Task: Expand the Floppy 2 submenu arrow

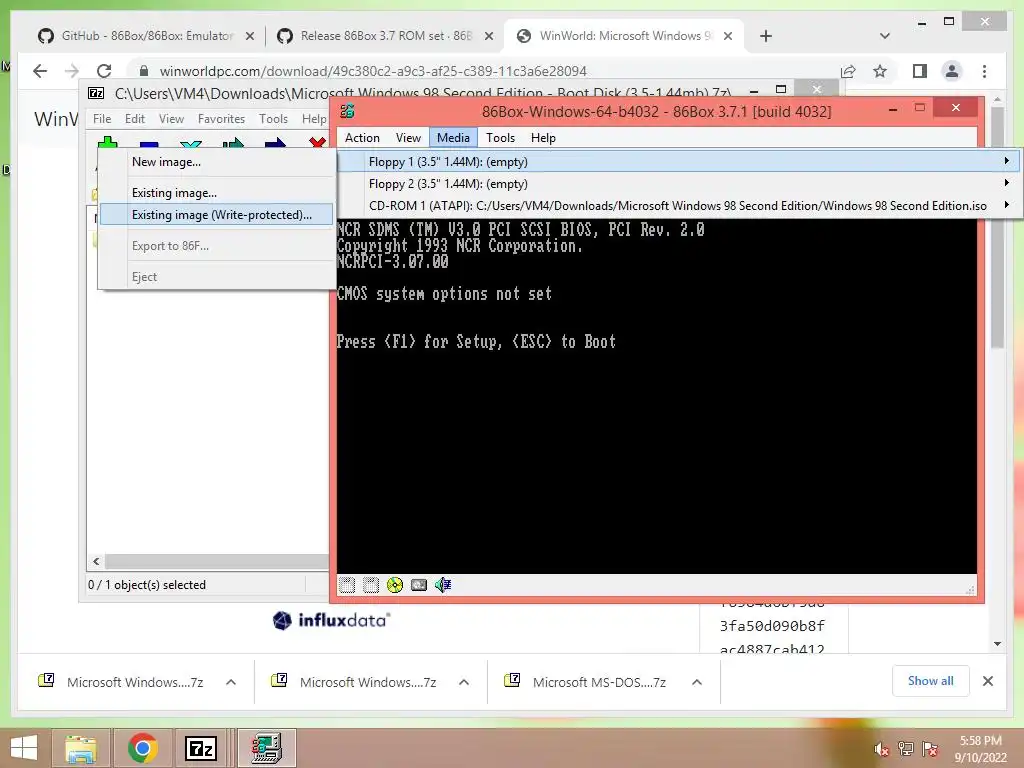Action: (x=1006, y=183)
